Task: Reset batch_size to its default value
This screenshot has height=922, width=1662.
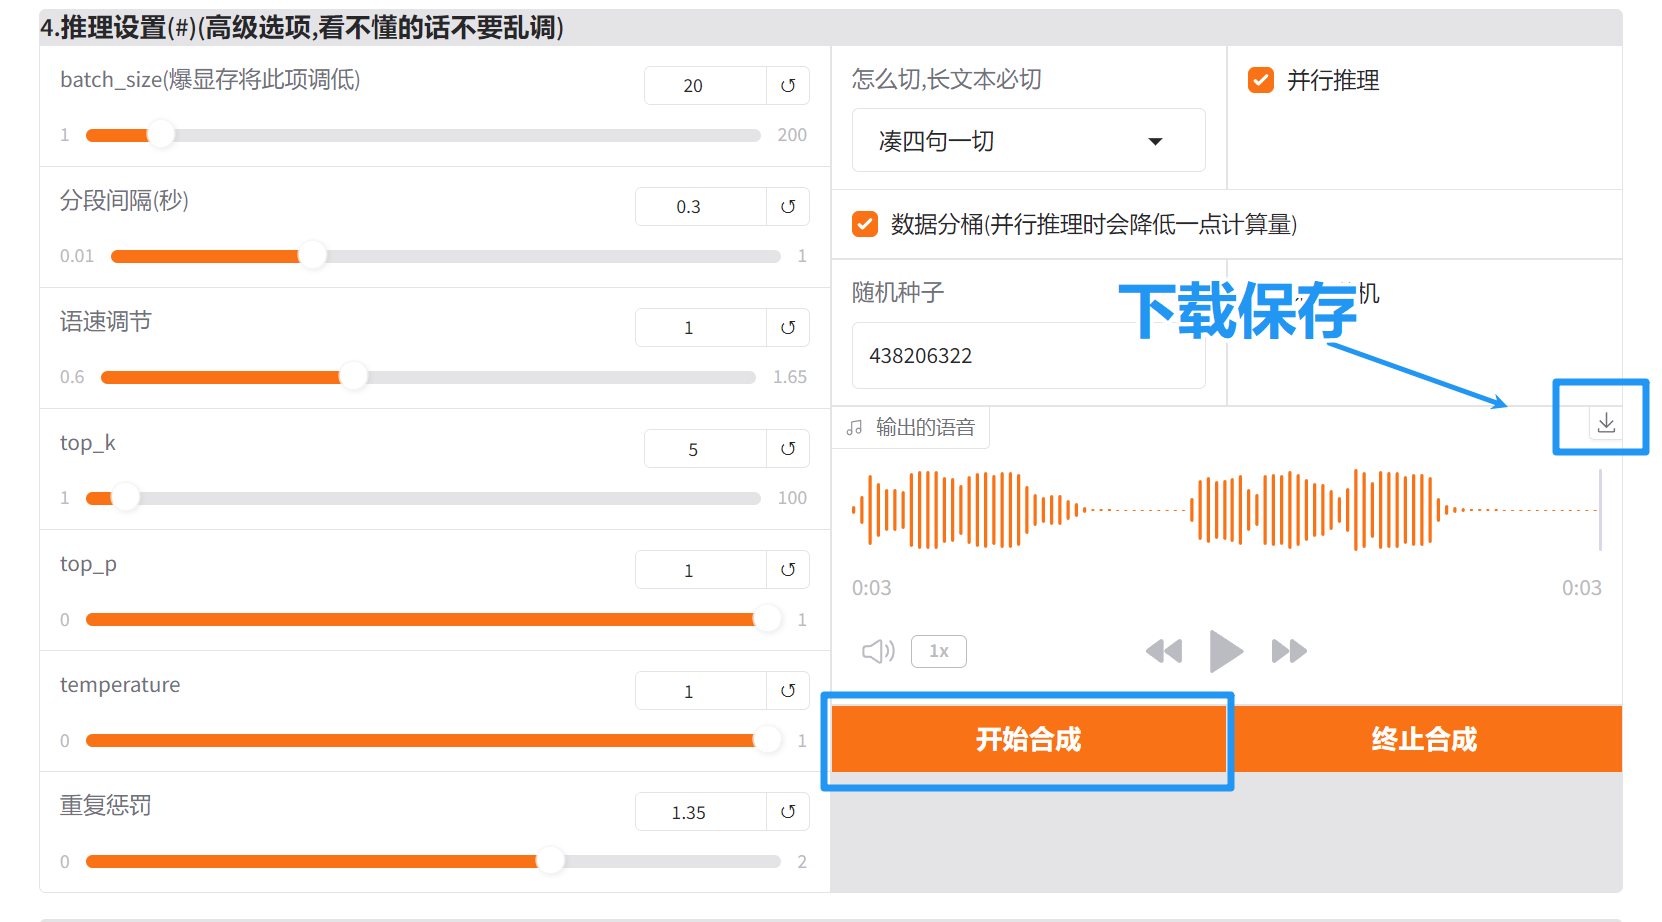Action: [789, 85]
